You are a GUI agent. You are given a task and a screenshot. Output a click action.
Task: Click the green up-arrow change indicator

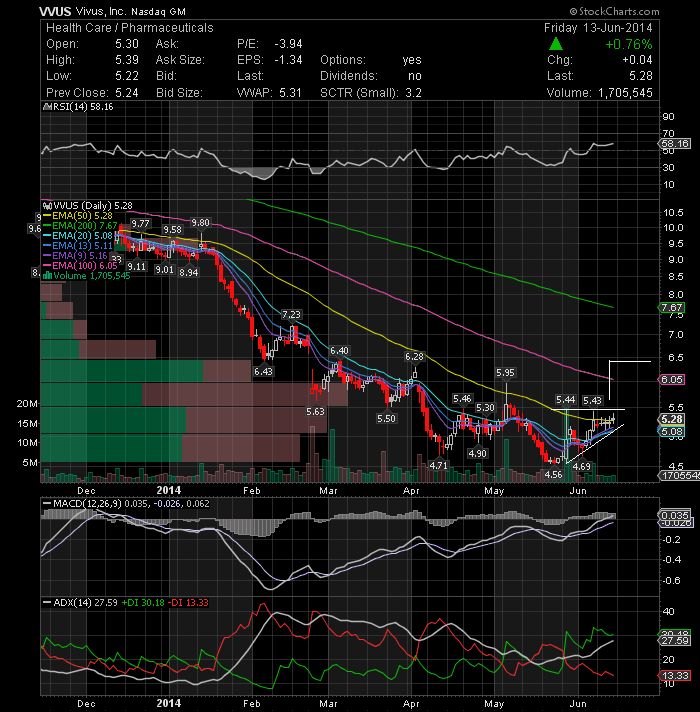556,44
